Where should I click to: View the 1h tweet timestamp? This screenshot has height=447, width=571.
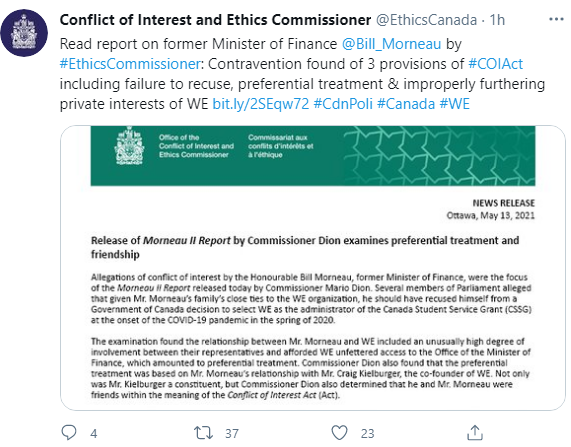pyautogui.click(x=497, y=20)
